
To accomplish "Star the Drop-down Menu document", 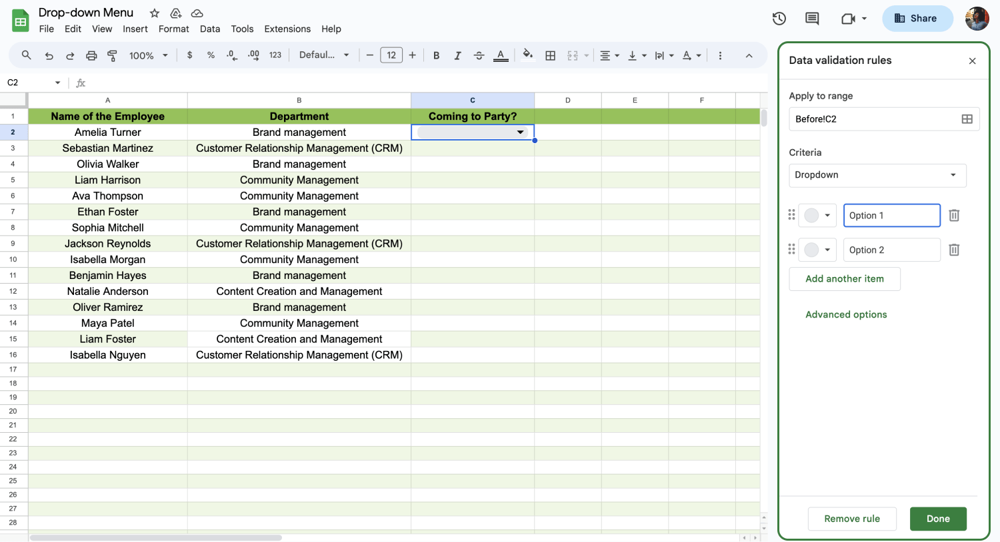I will 154,13.
